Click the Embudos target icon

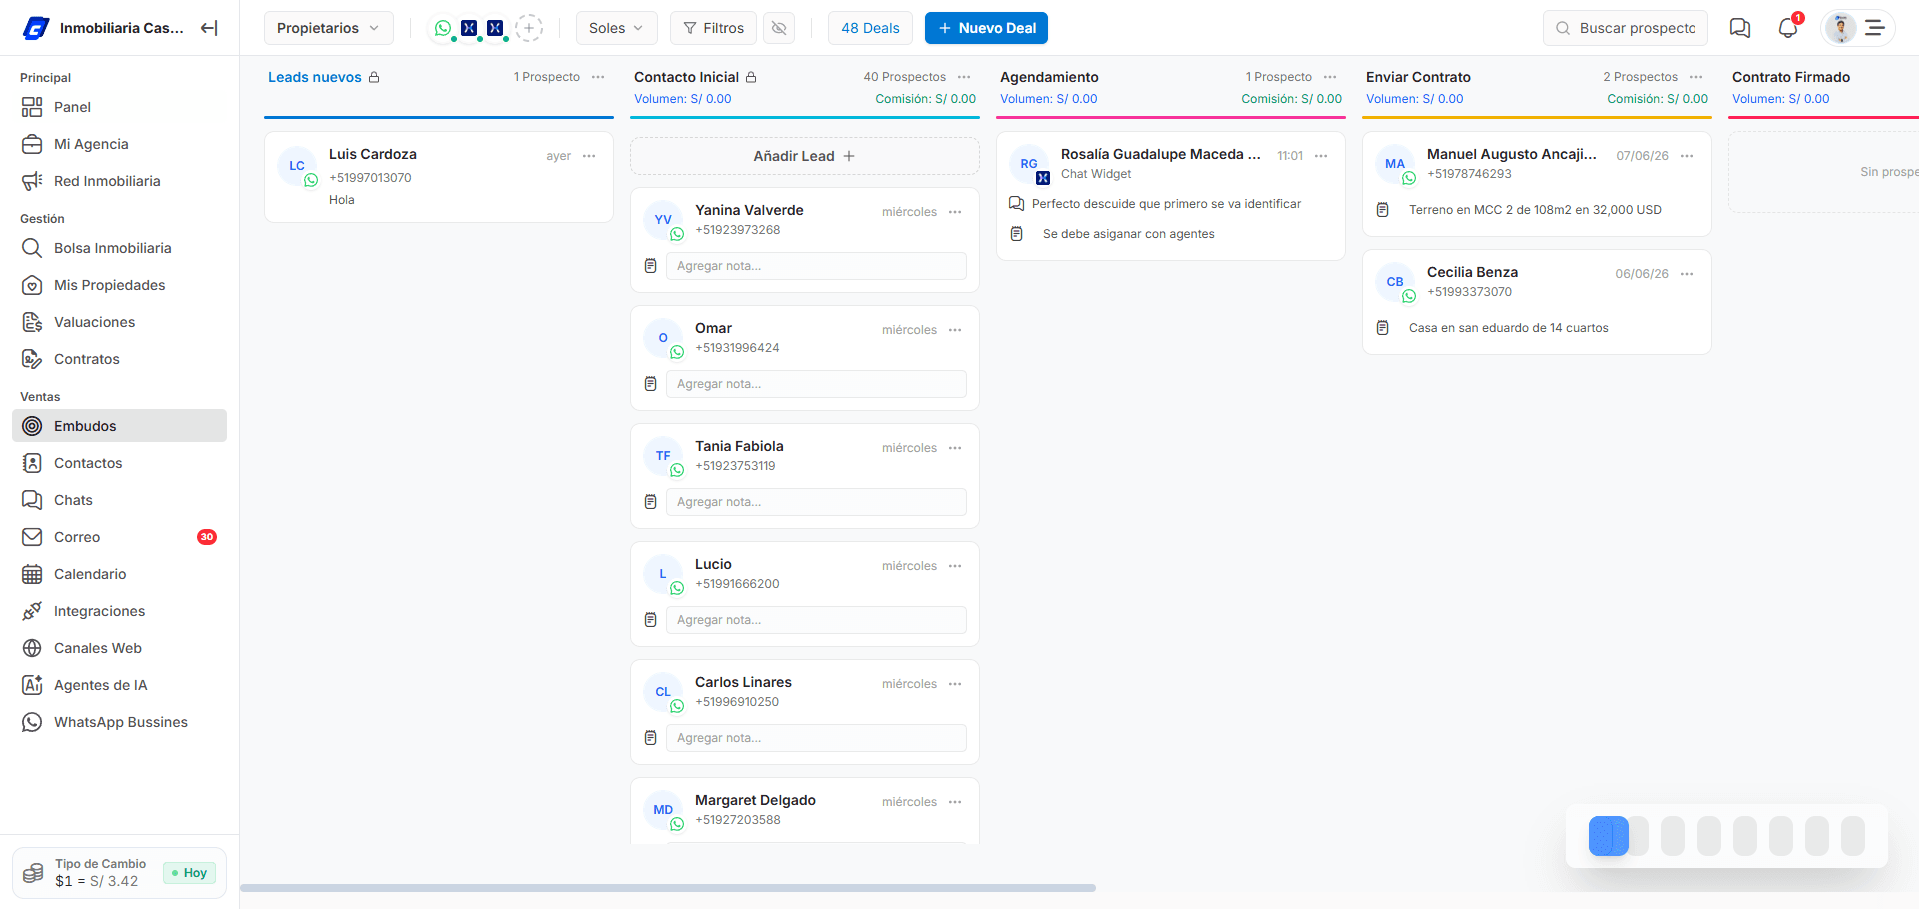[32, 426]
